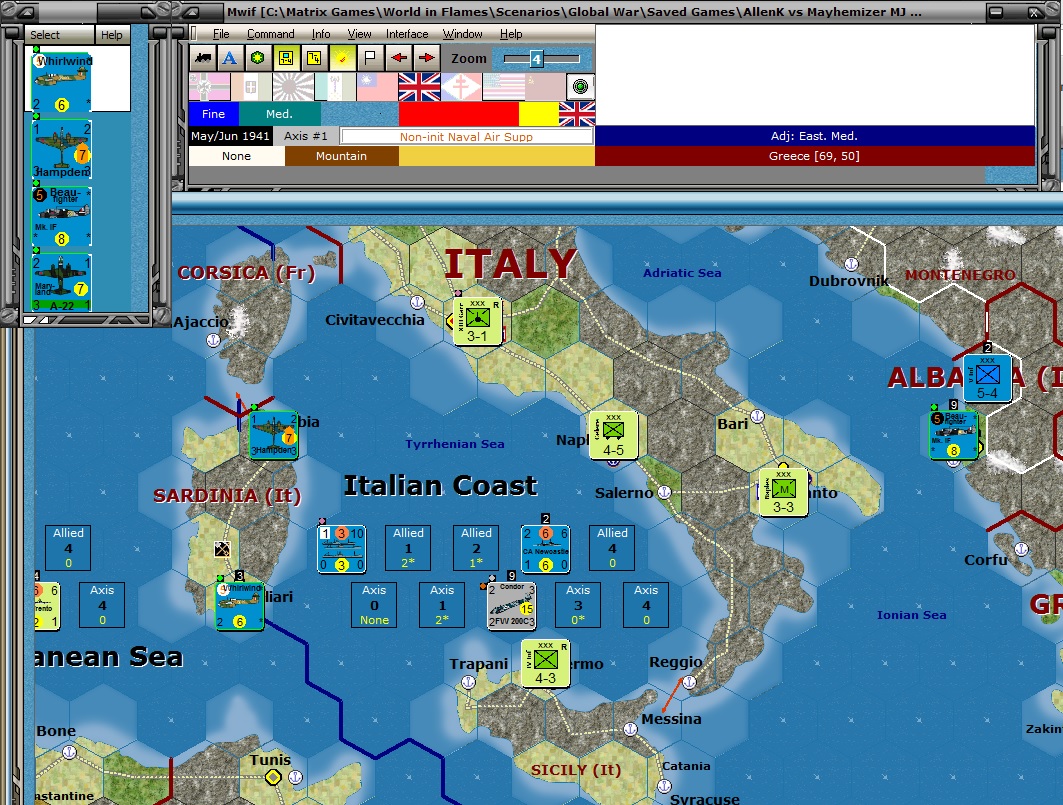
Task: Select the Italian flag in flag row
Action: click(x=251, y=87)
